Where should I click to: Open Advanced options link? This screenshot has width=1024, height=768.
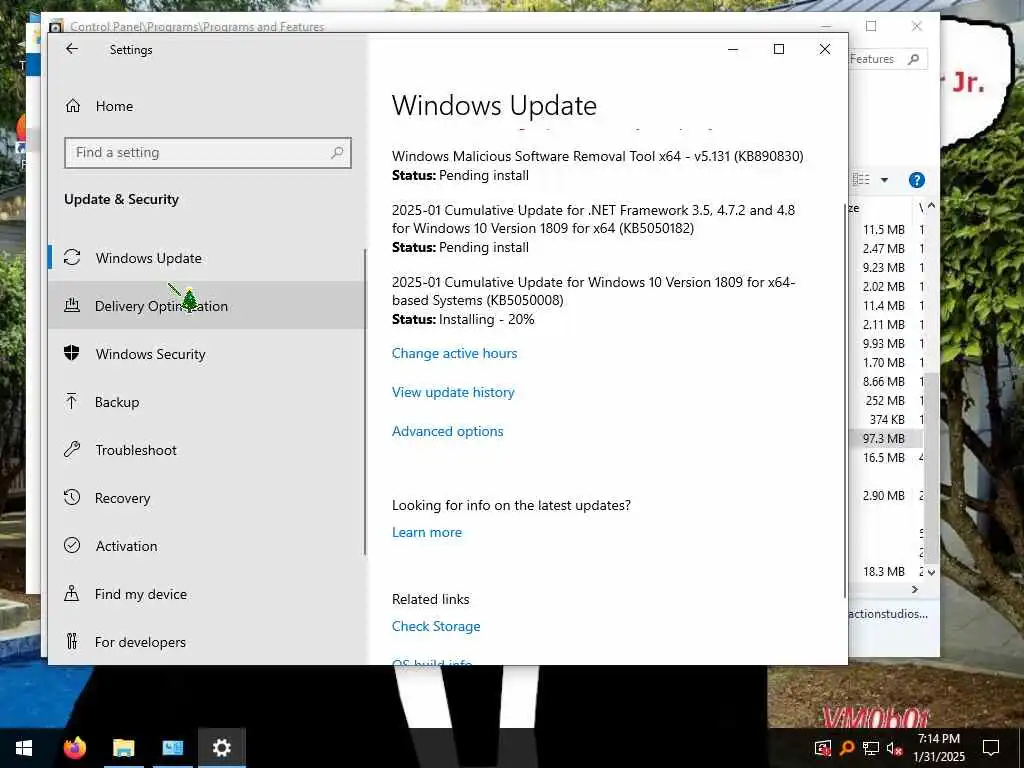447,431
